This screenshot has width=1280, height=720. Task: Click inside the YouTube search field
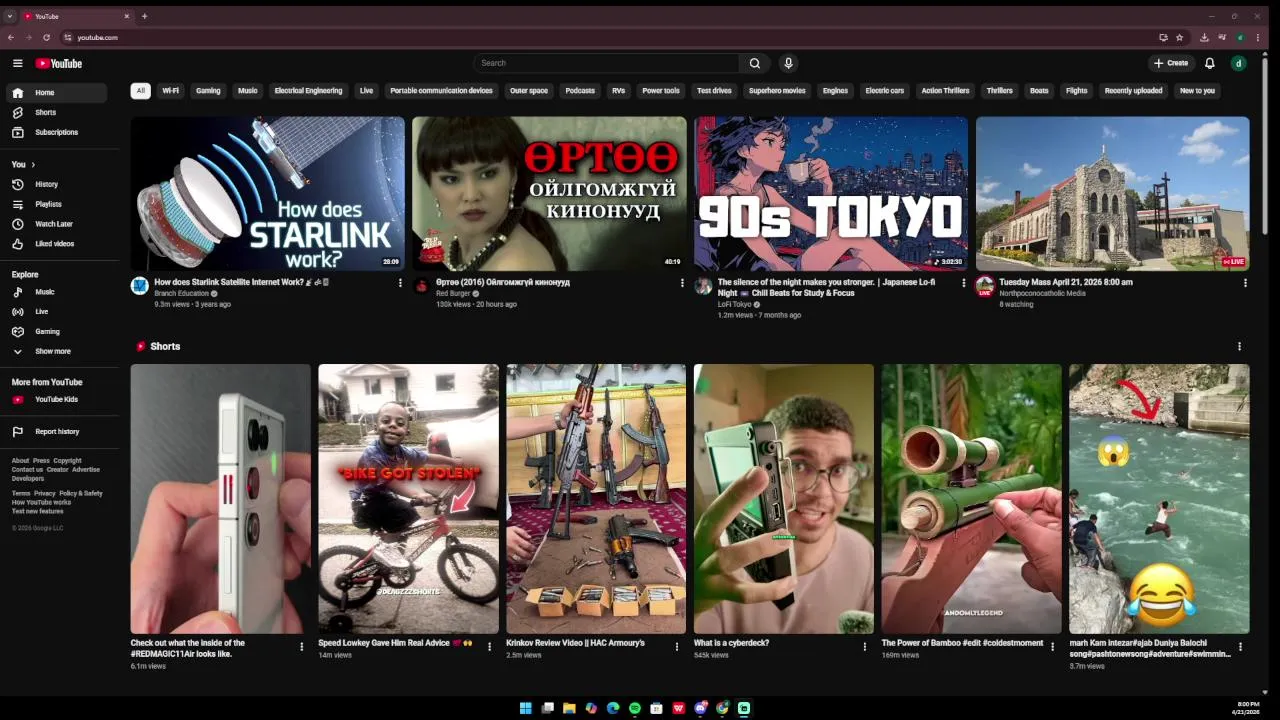pos(607,63)
